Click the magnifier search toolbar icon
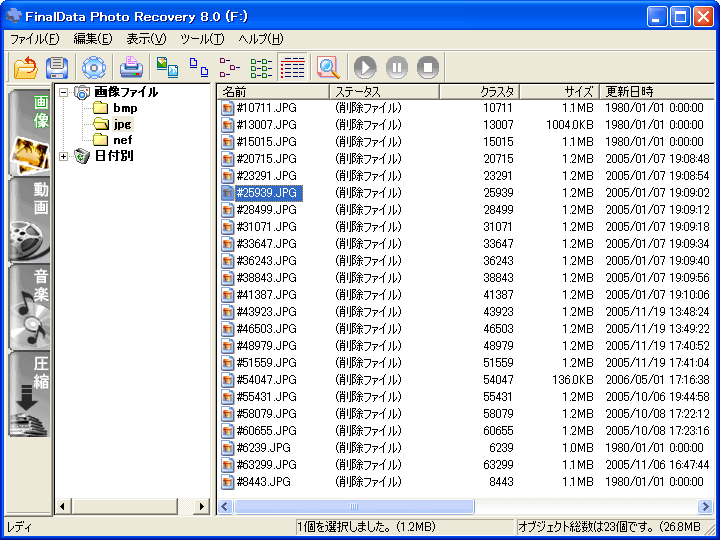Viewport: 720px width, 540px height. (x=328, y=68)
